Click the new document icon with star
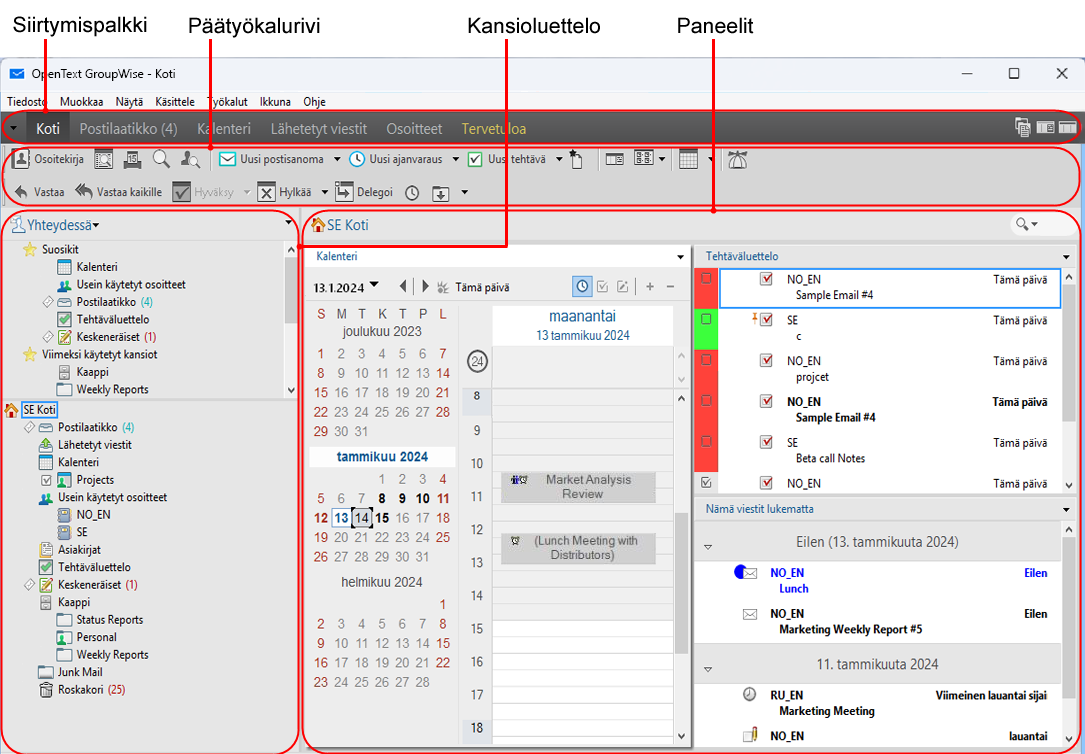Screen dimensions: 1085x754 tap(576, 159)
